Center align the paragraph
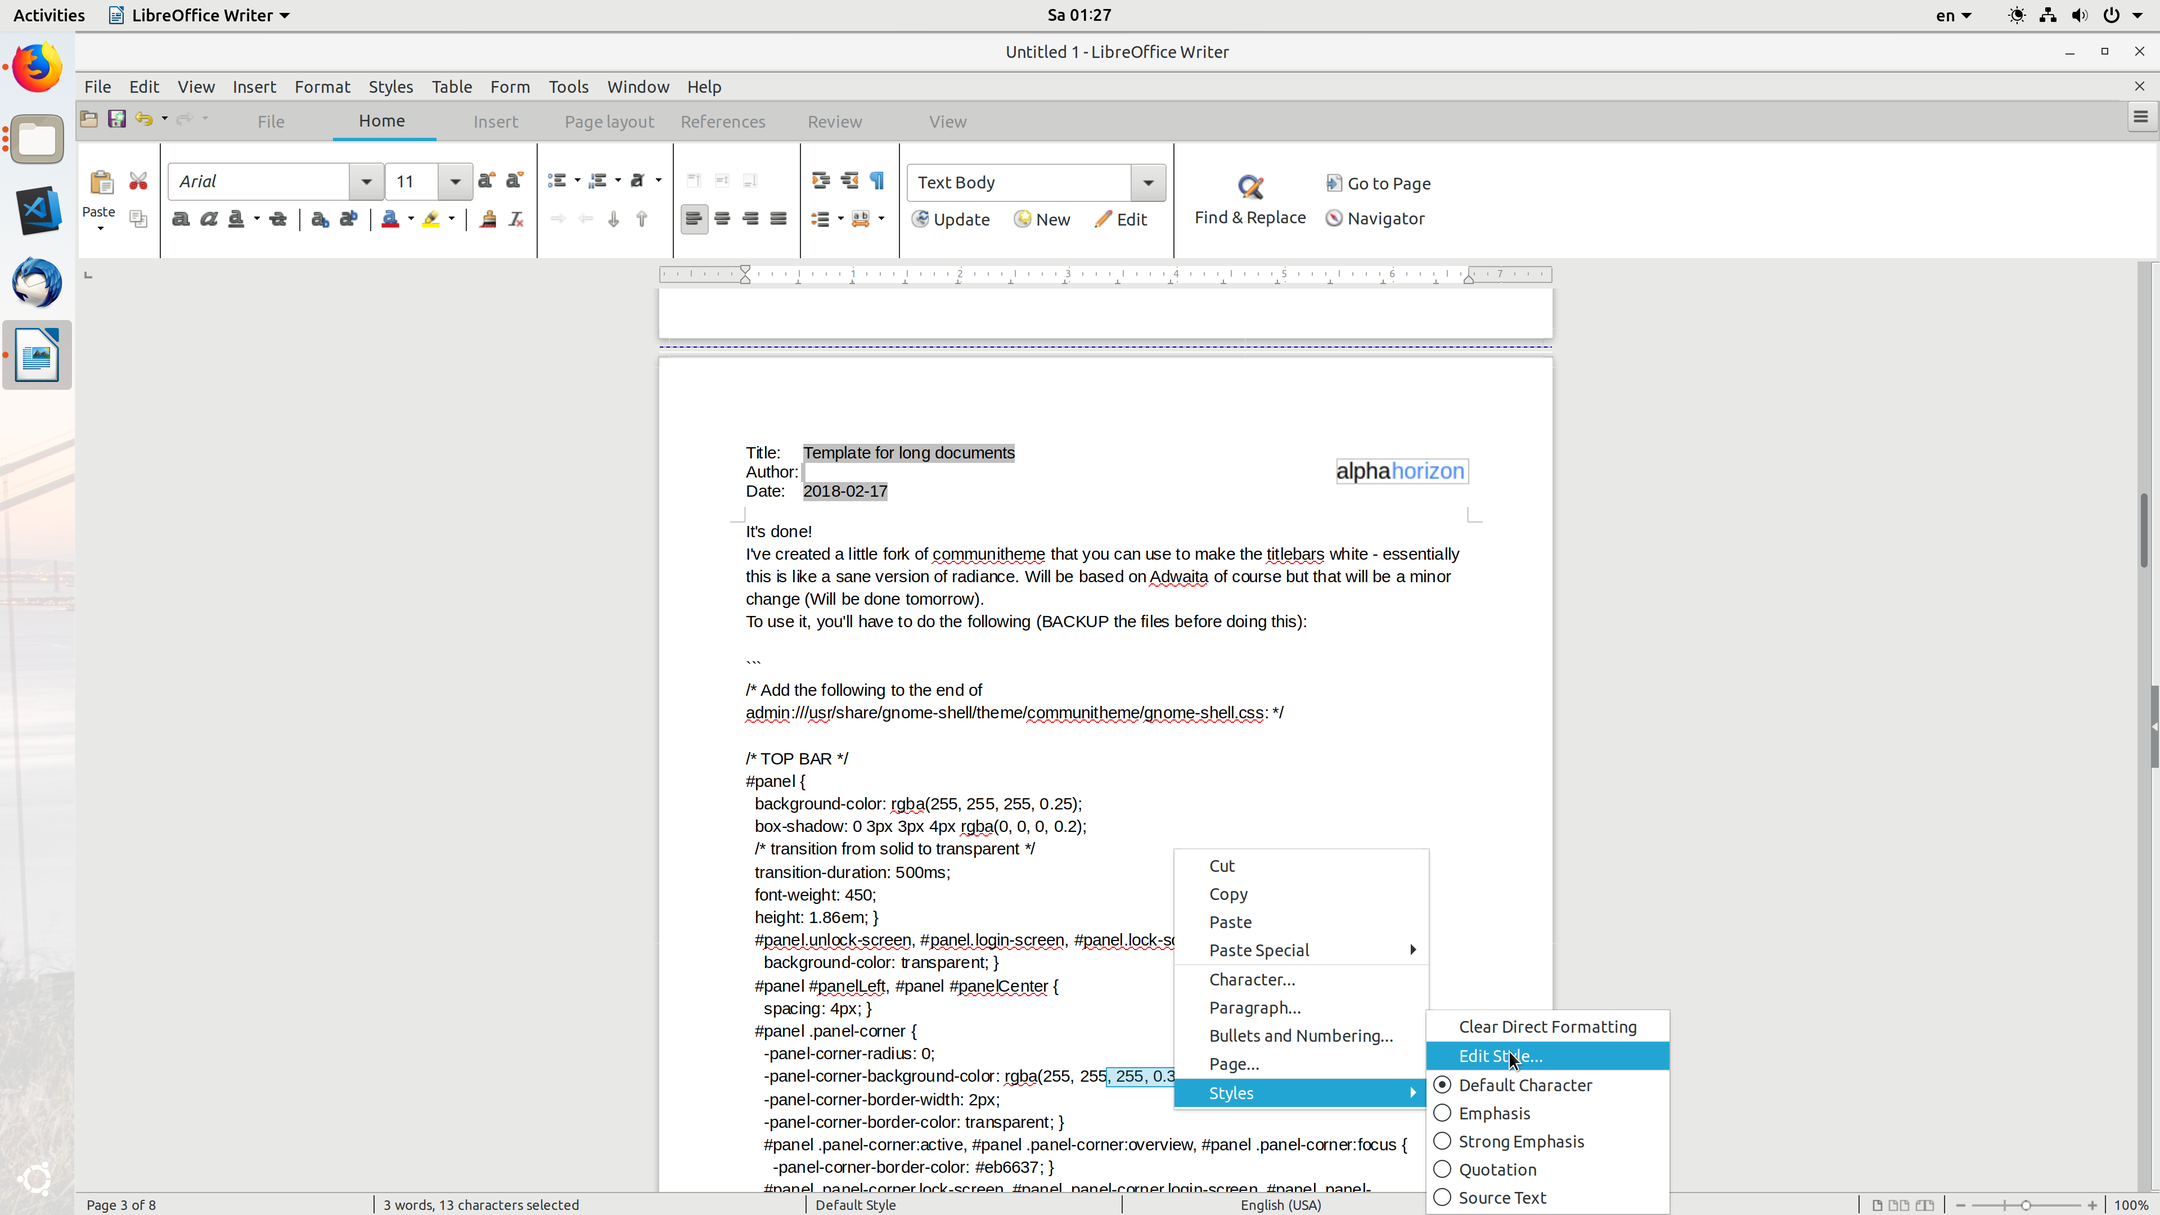 pos(722,219)
